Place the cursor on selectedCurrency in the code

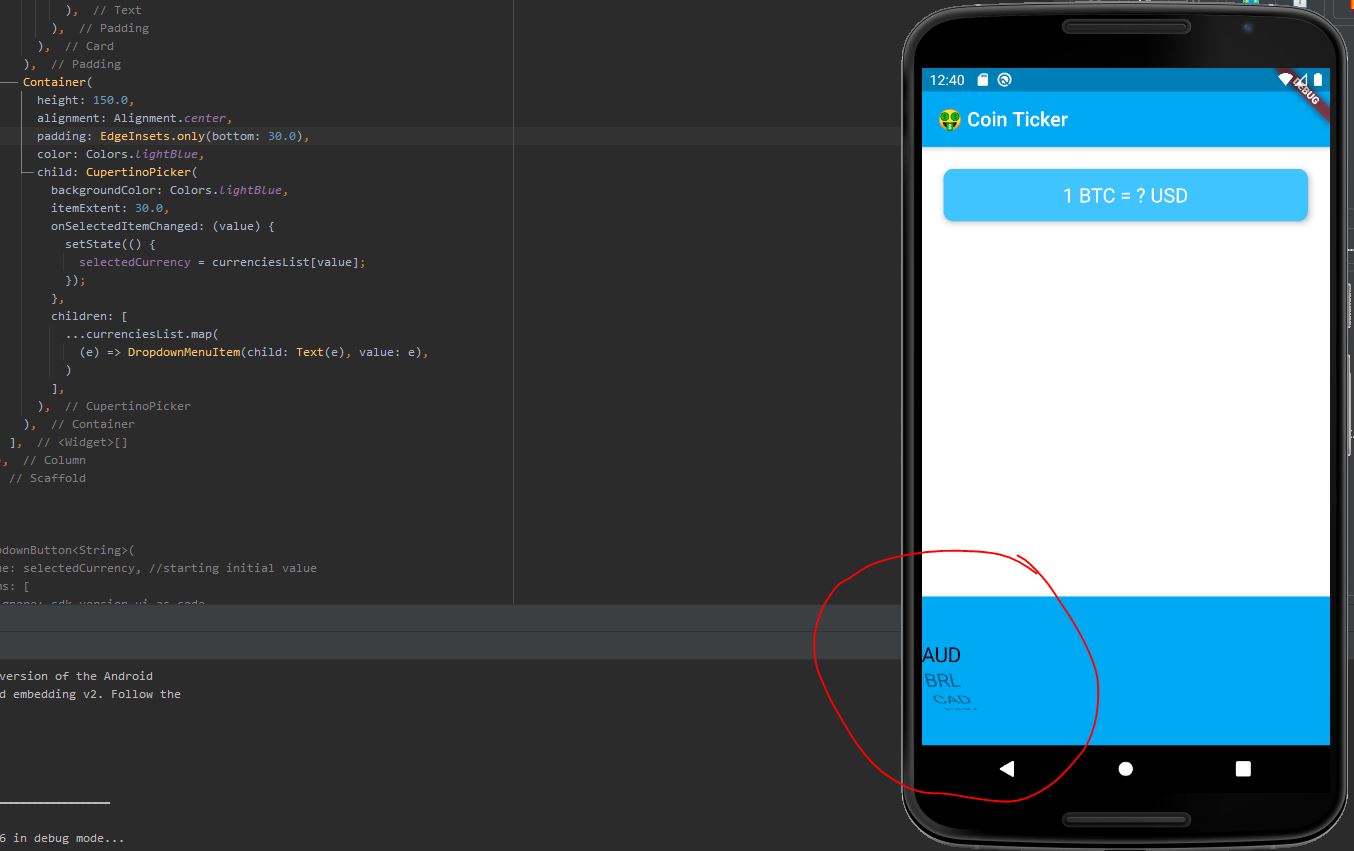pos(136,262)
